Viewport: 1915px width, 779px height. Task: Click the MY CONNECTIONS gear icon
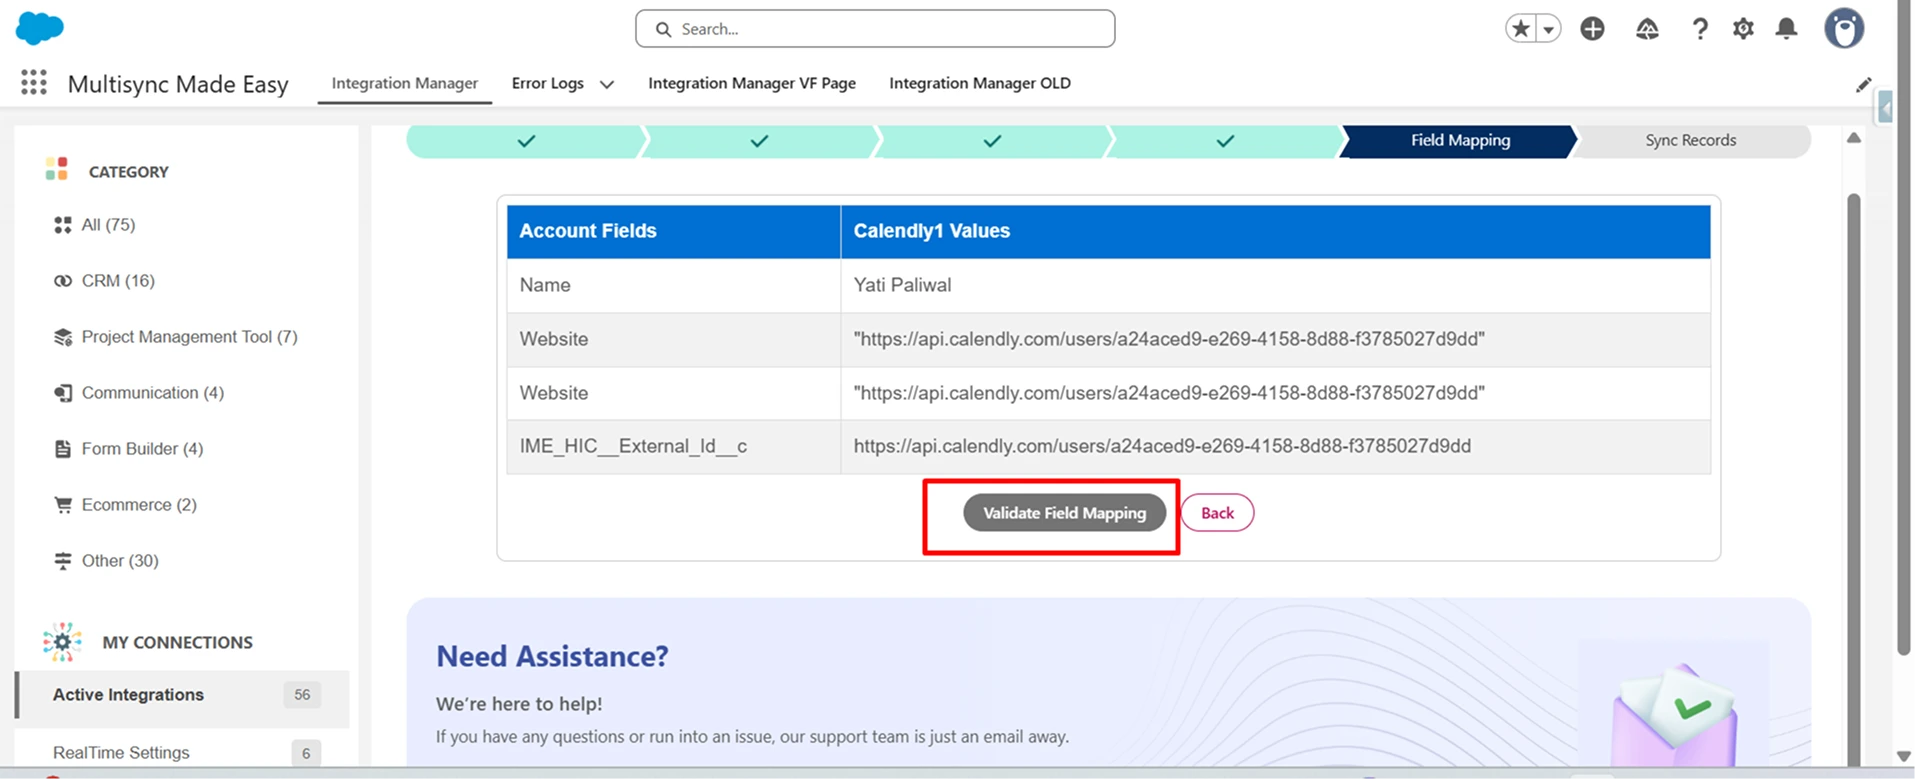click(x=62, y=642)
